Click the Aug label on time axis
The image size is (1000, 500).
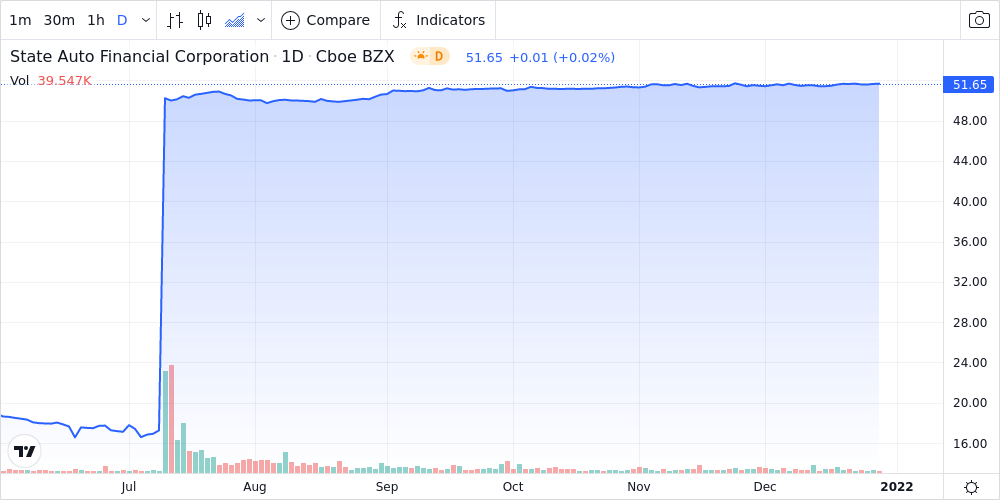[x=254, y=487]
